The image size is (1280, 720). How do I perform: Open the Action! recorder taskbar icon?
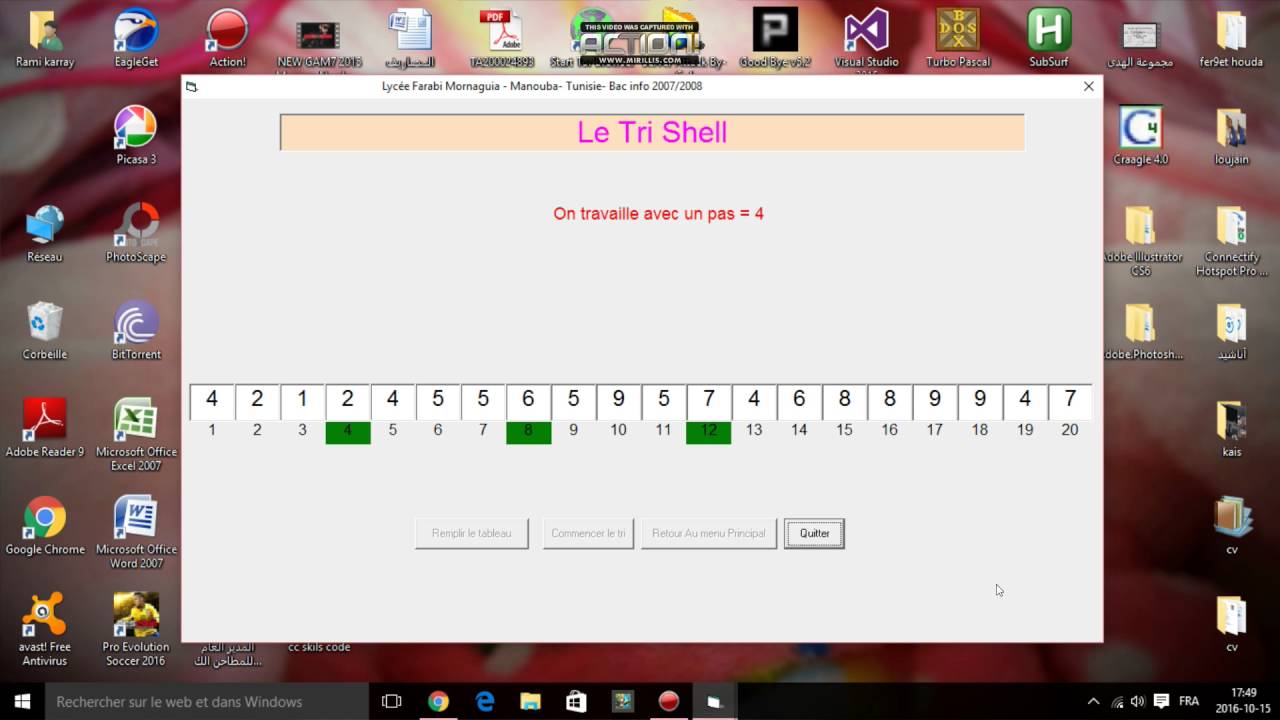pyautogui.click(x=669, y=701)
